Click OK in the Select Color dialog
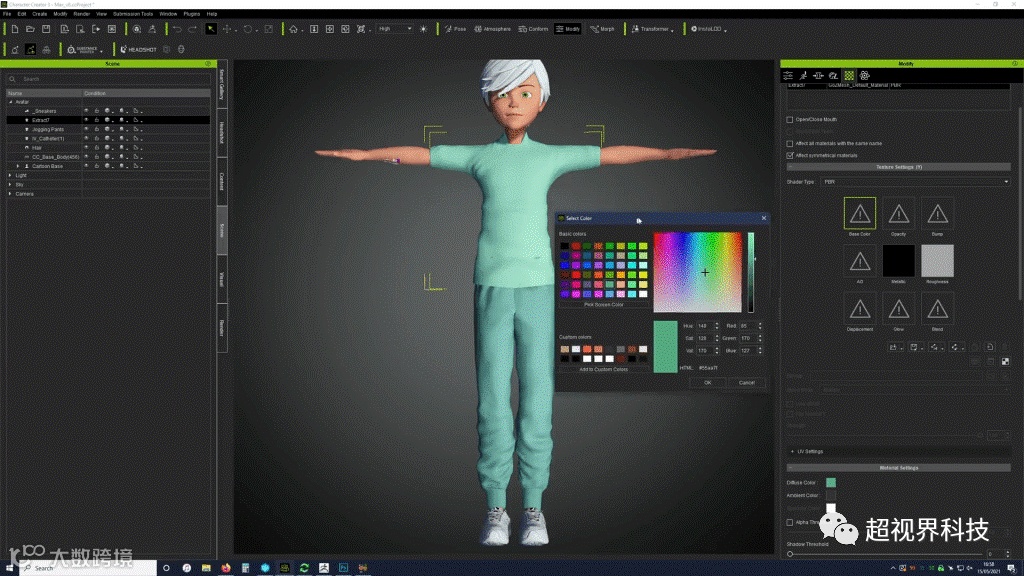Viewport: 1024px width, 576px height. click(x=707, y=382)
